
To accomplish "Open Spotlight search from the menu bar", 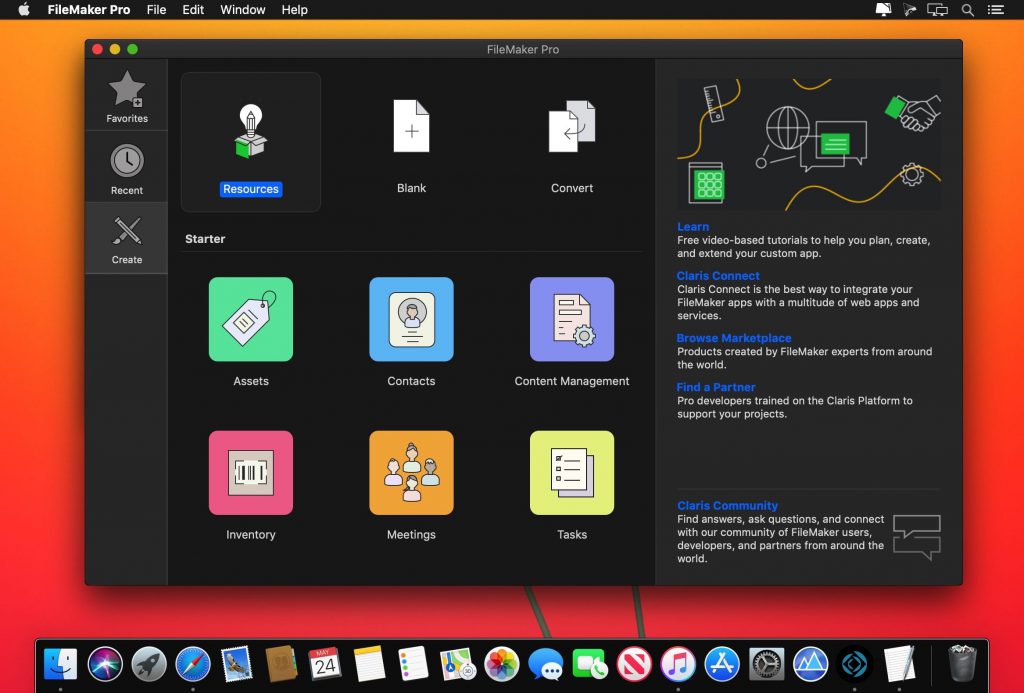I will (967, 10).
